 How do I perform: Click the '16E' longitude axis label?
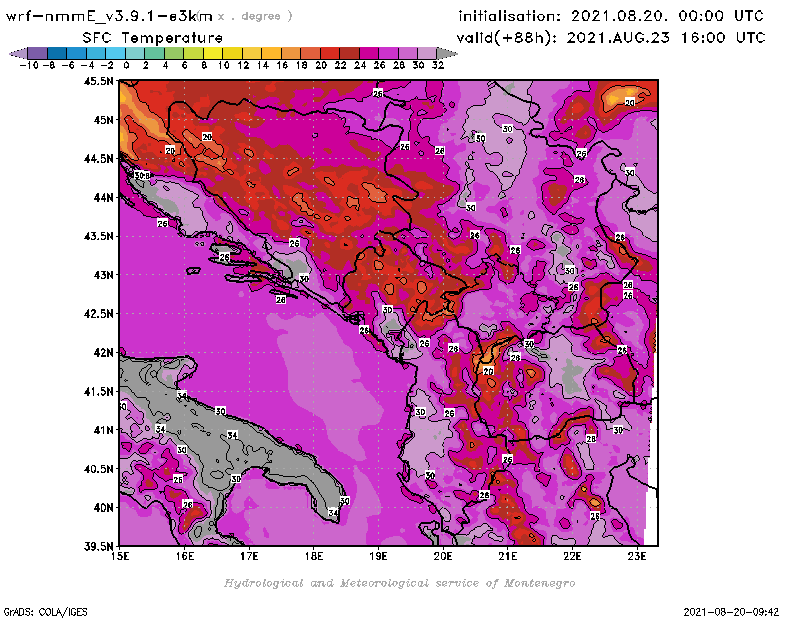click(185, 556)
